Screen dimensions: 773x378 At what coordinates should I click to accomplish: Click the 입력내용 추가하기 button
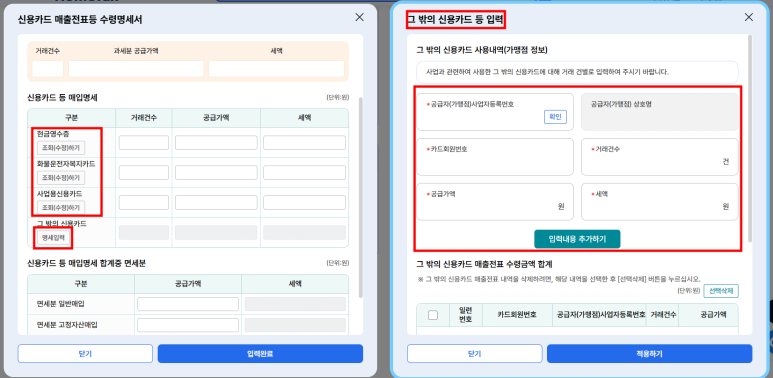coord(577,239)
